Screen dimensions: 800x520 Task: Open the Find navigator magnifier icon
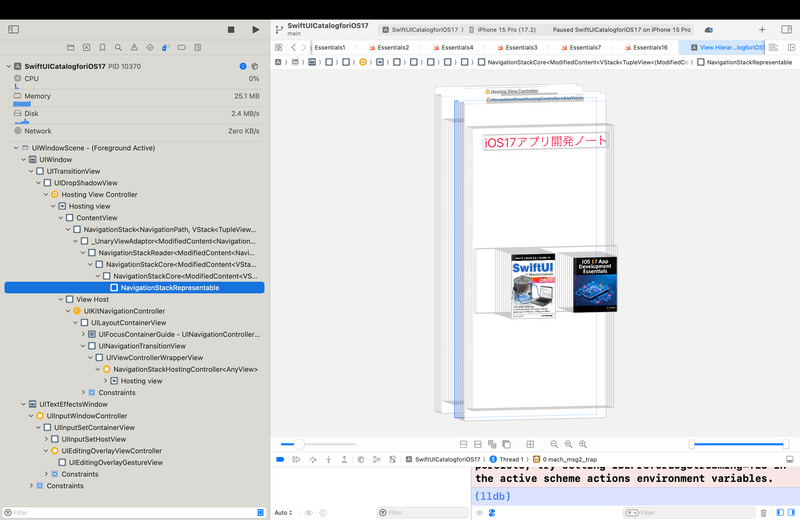pos(118,47)
